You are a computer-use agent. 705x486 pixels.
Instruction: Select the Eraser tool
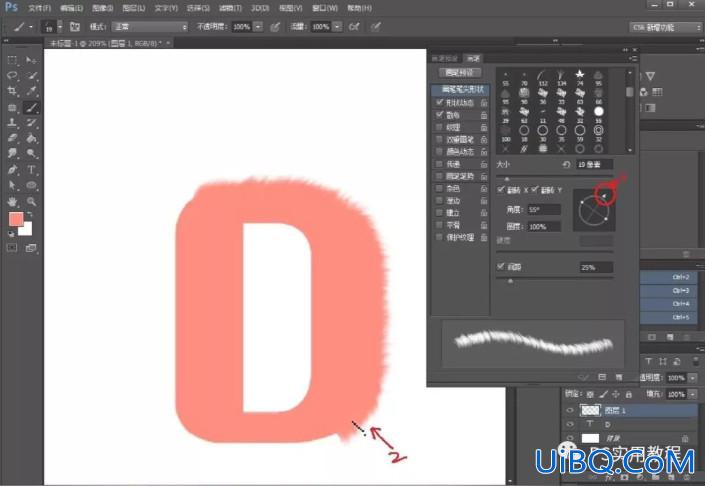click(x=12, y=138)
